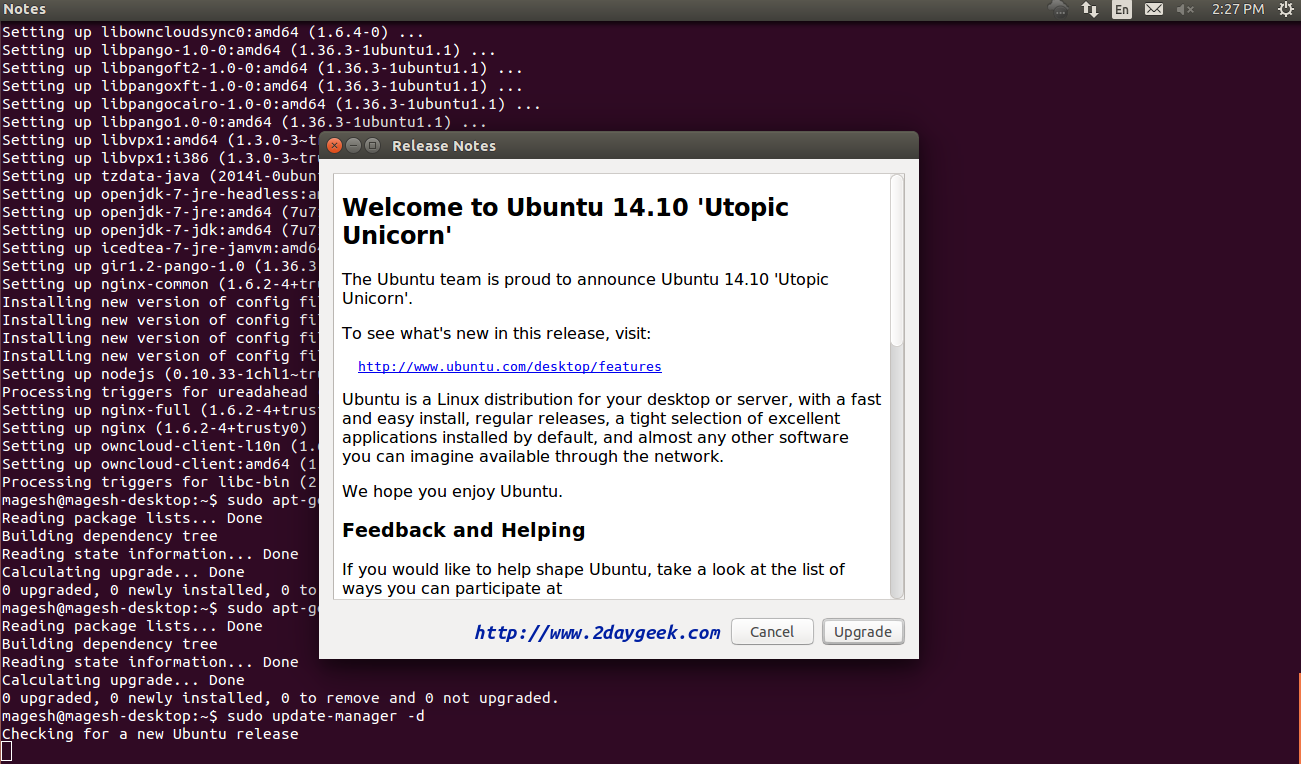Viewport: 1301px width, 764px height.
Task: Follow the ubuntu.com desktop features link
Action: 509,367
